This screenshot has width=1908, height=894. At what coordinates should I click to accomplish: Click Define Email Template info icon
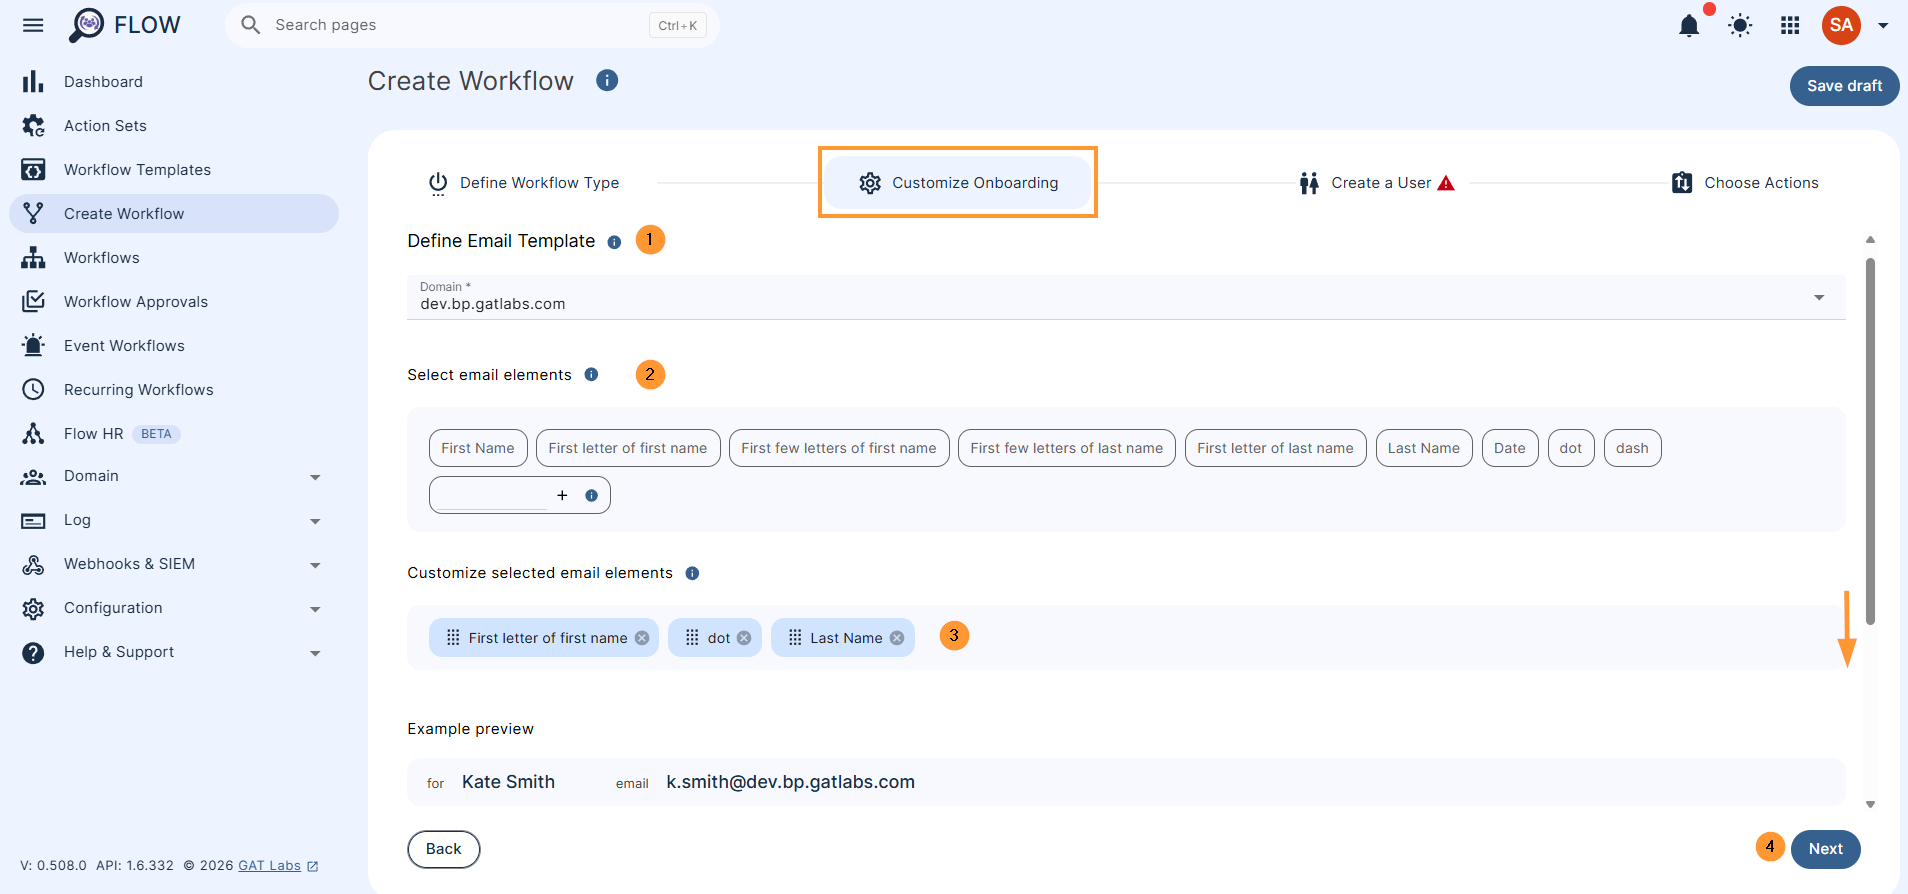614,242
